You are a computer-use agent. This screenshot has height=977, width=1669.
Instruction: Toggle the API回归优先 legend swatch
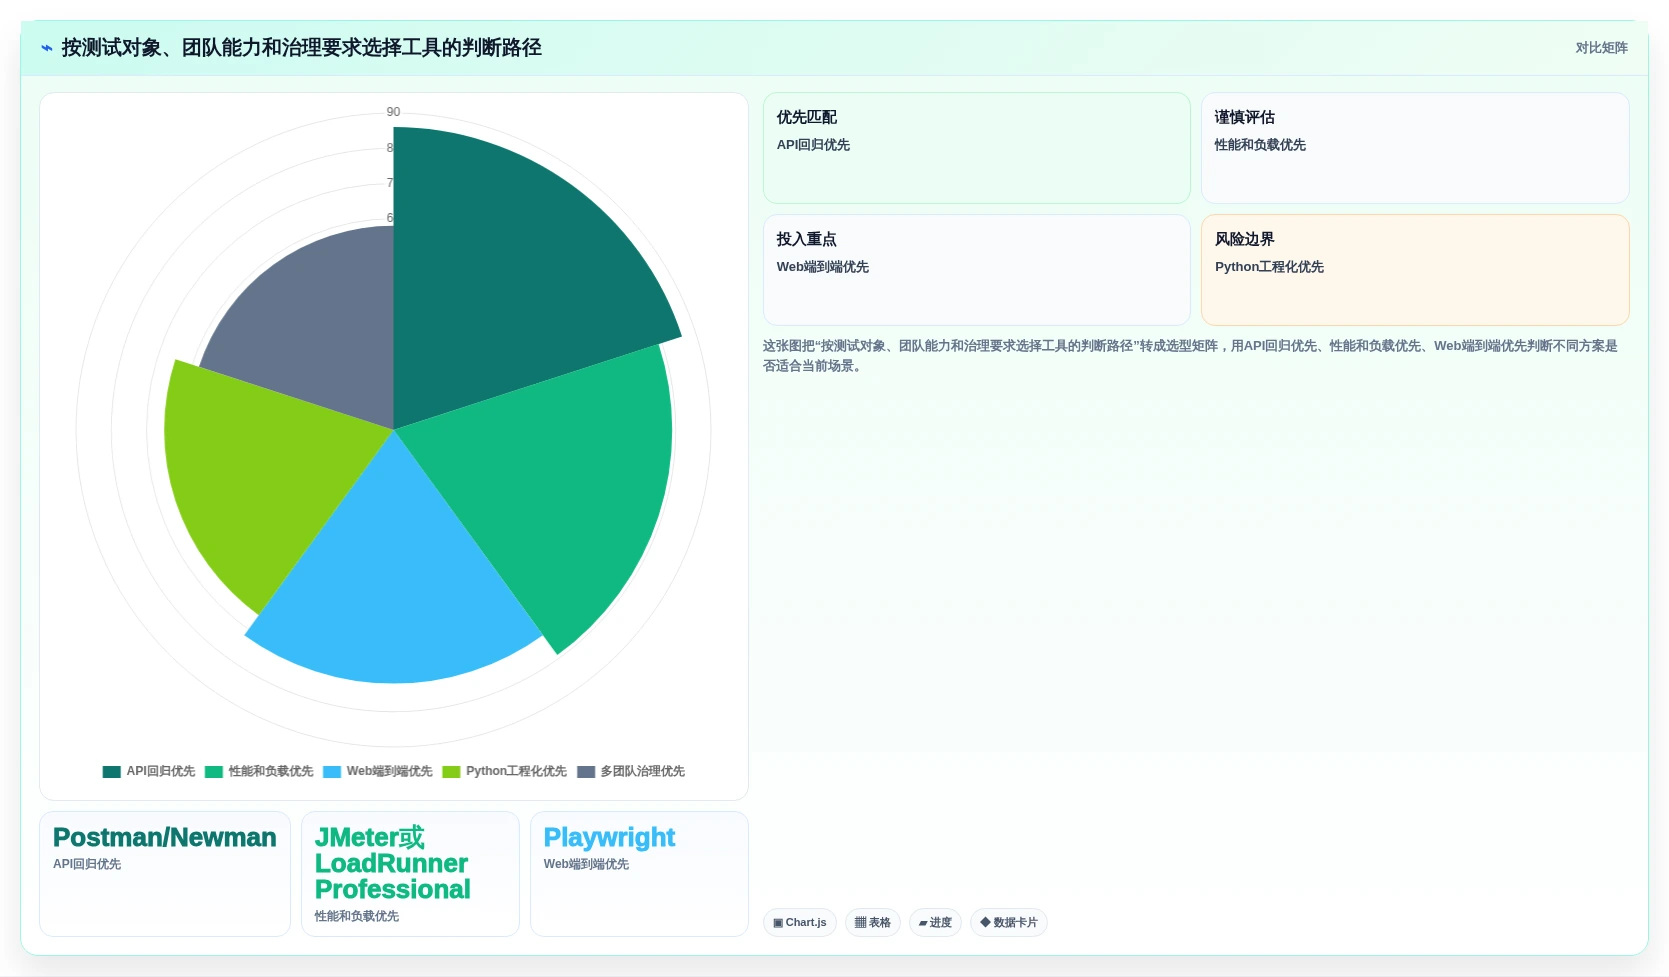111,772
